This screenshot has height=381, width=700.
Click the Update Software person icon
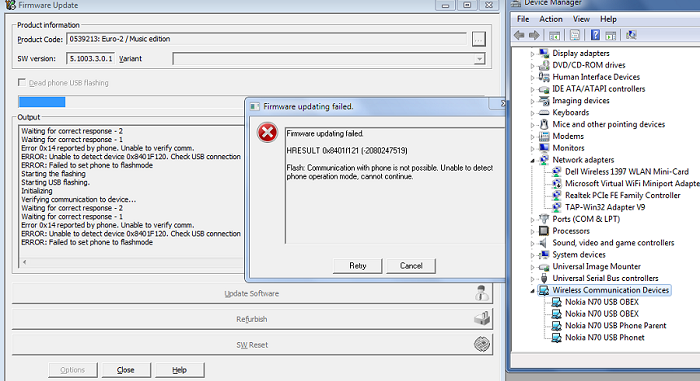[x=482, y=293]
